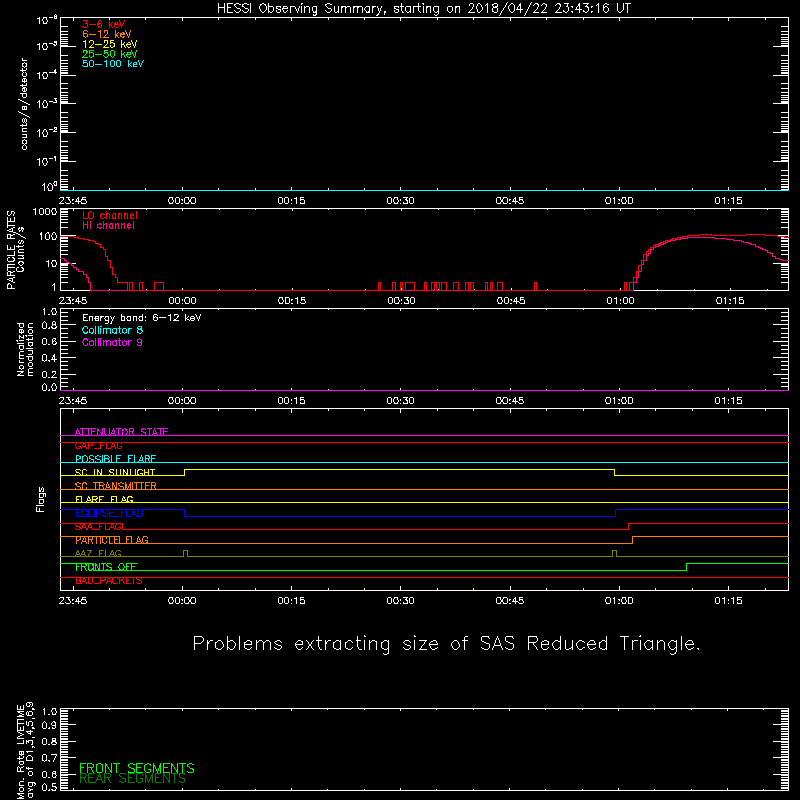The image size is (800, 800).
Task: Select the 'Collimator 9' legend label
Action: point(112,342)
